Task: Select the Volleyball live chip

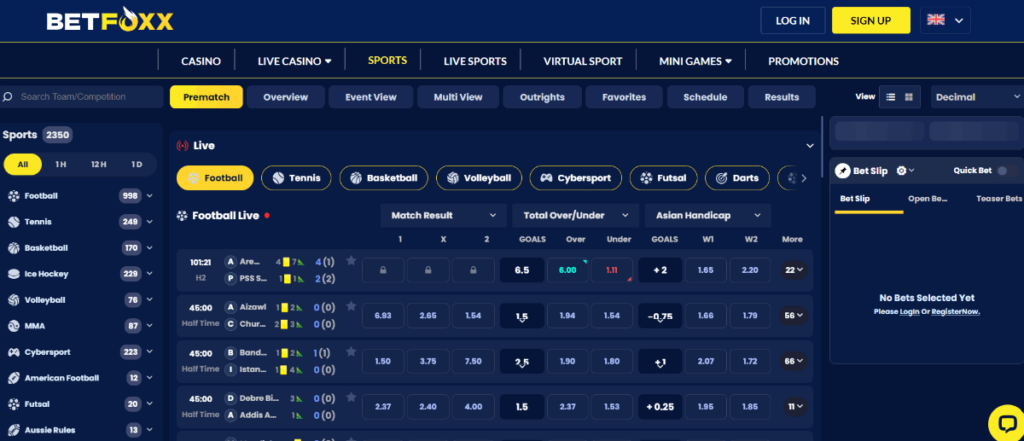Action: (479, 178)
